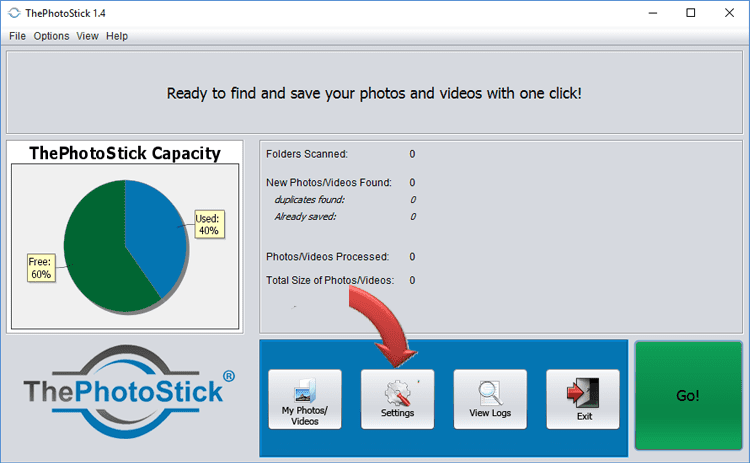Click the duplicates found label
750x463 pixels.
click(309, 199)
